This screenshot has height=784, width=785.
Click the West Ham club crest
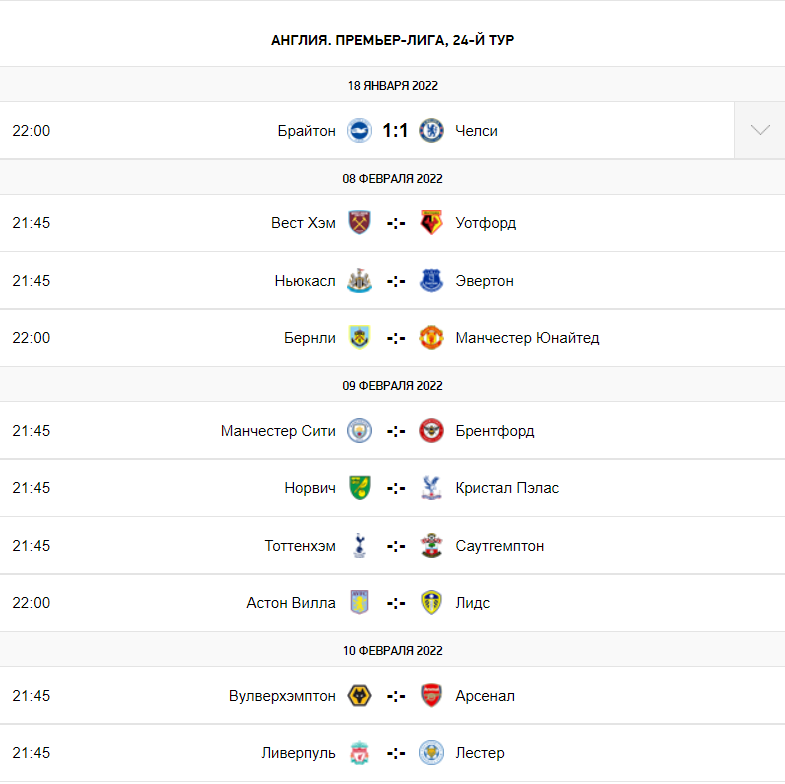tap(359, 223)
